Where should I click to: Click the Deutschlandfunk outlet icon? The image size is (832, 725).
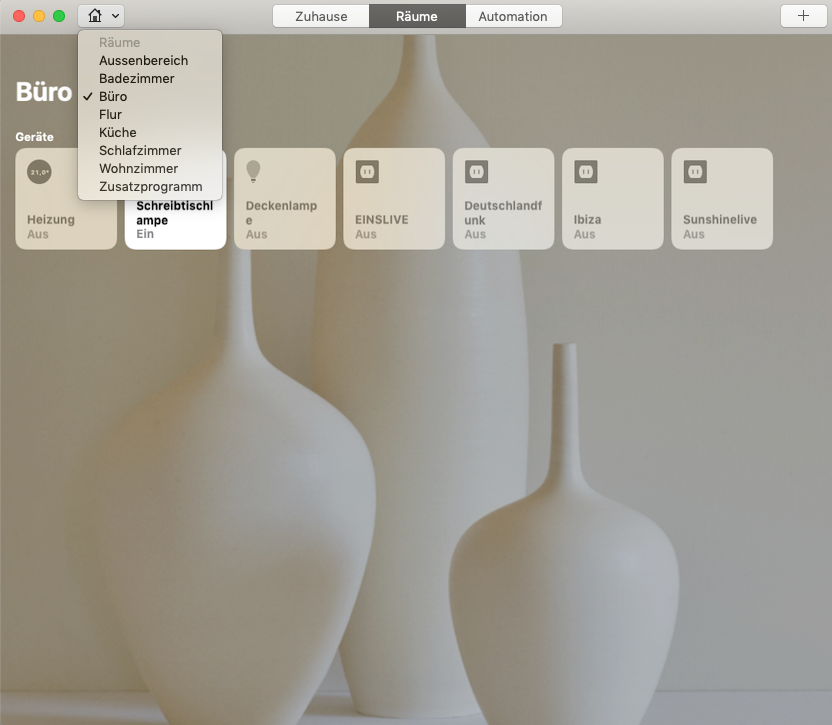tap(476, 172)
